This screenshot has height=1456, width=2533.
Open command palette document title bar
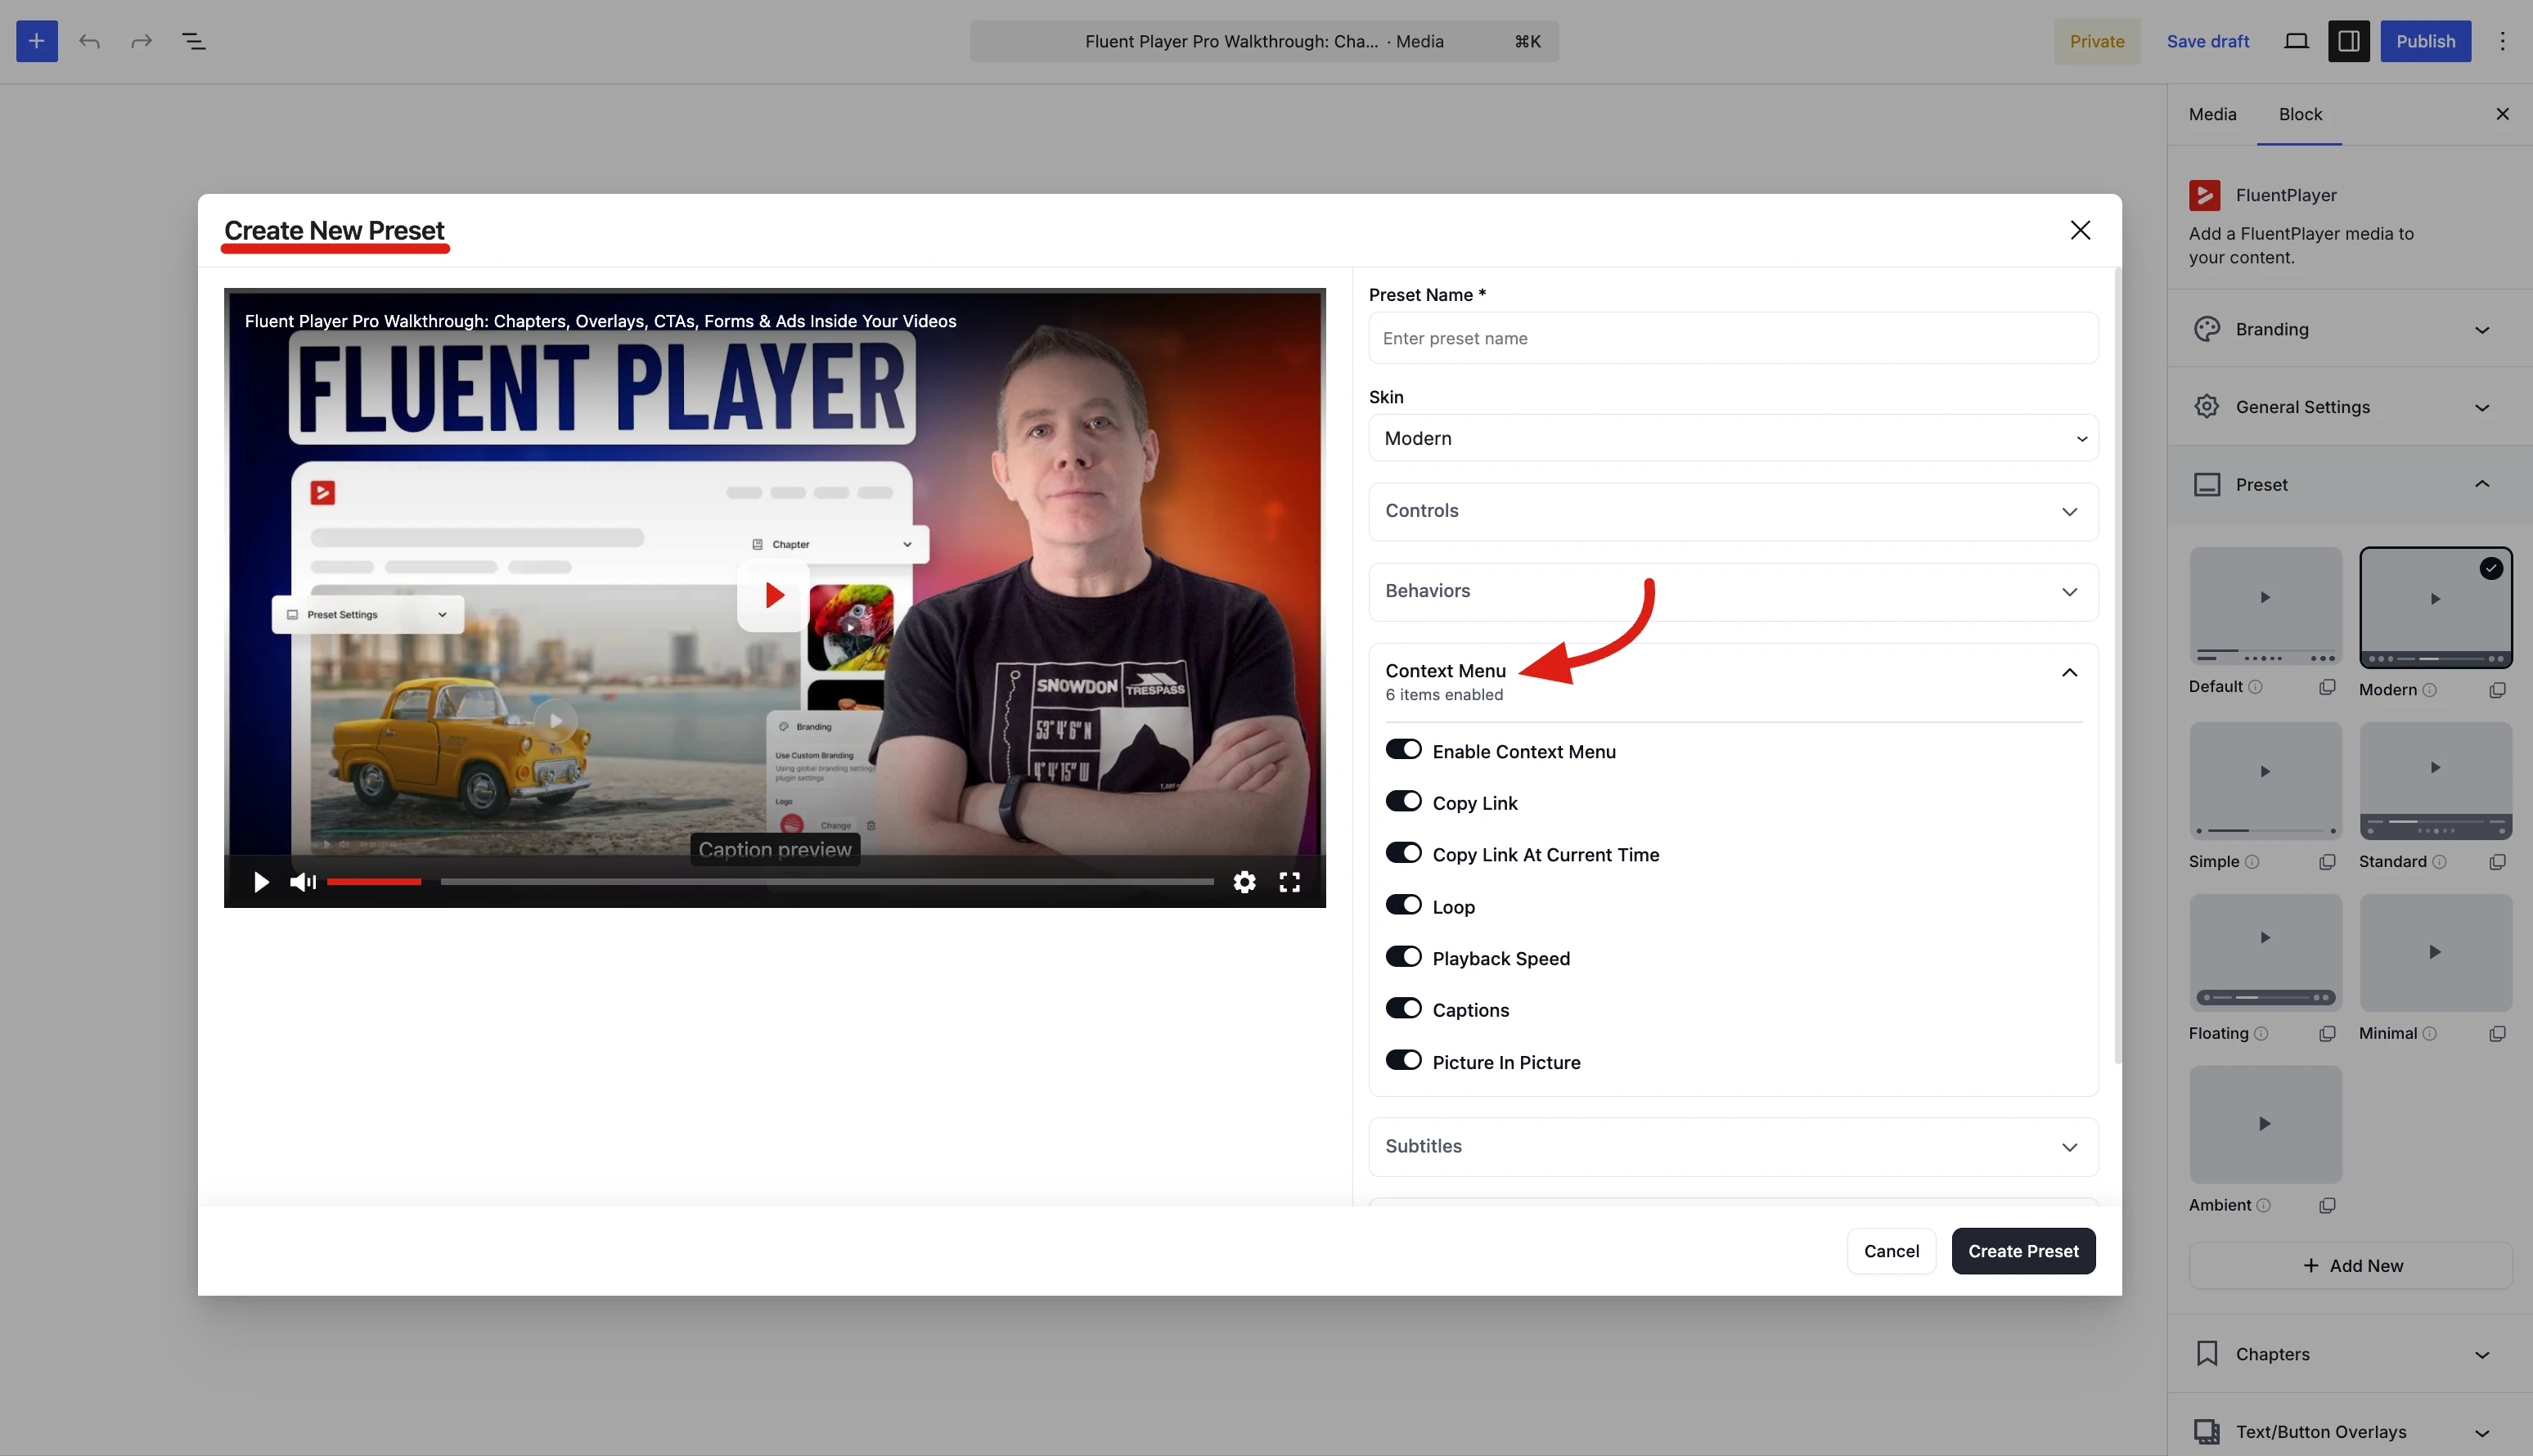[x=1264, y=41]
